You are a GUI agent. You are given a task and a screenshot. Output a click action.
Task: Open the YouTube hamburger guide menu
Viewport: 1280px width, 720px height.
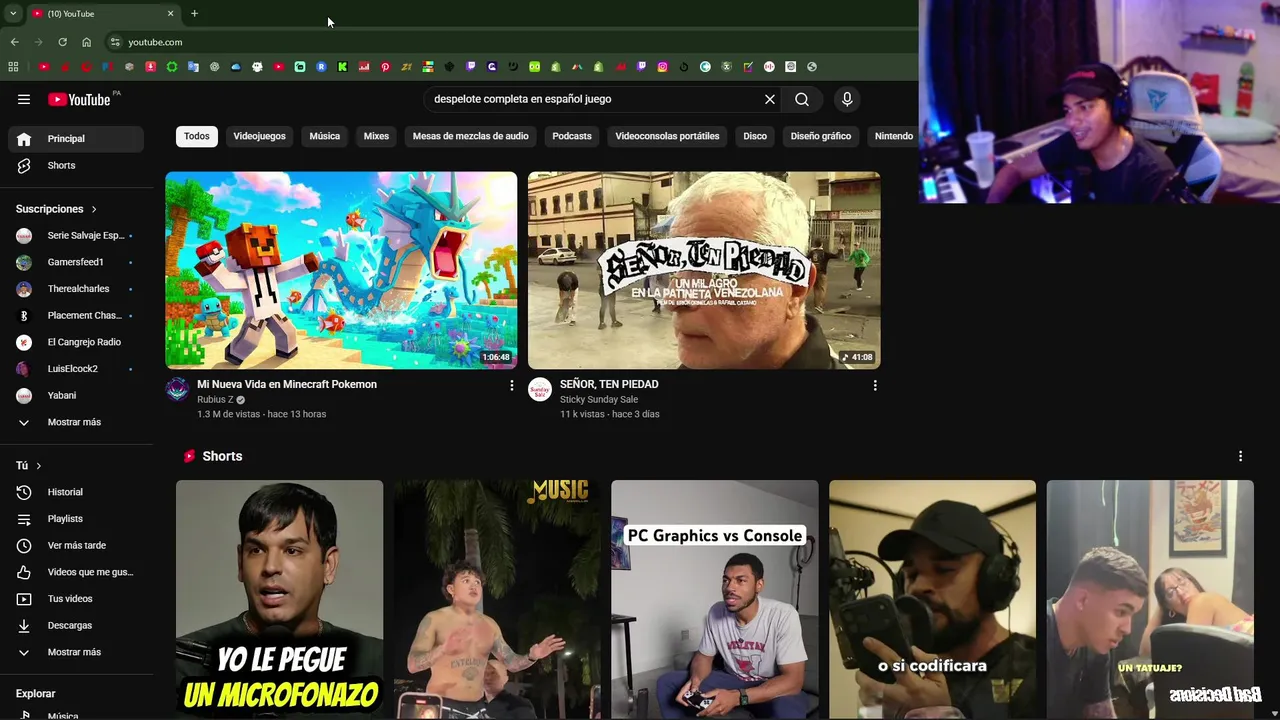pyautogui.click(x=24, y=99)
